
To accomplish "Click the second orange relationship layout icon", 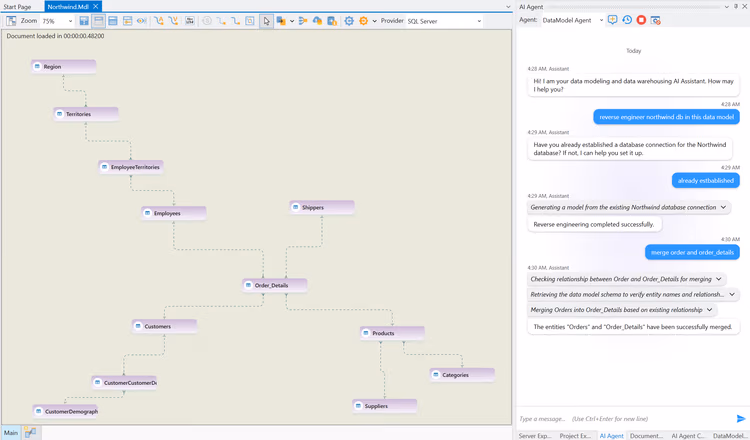I will 173,21.
